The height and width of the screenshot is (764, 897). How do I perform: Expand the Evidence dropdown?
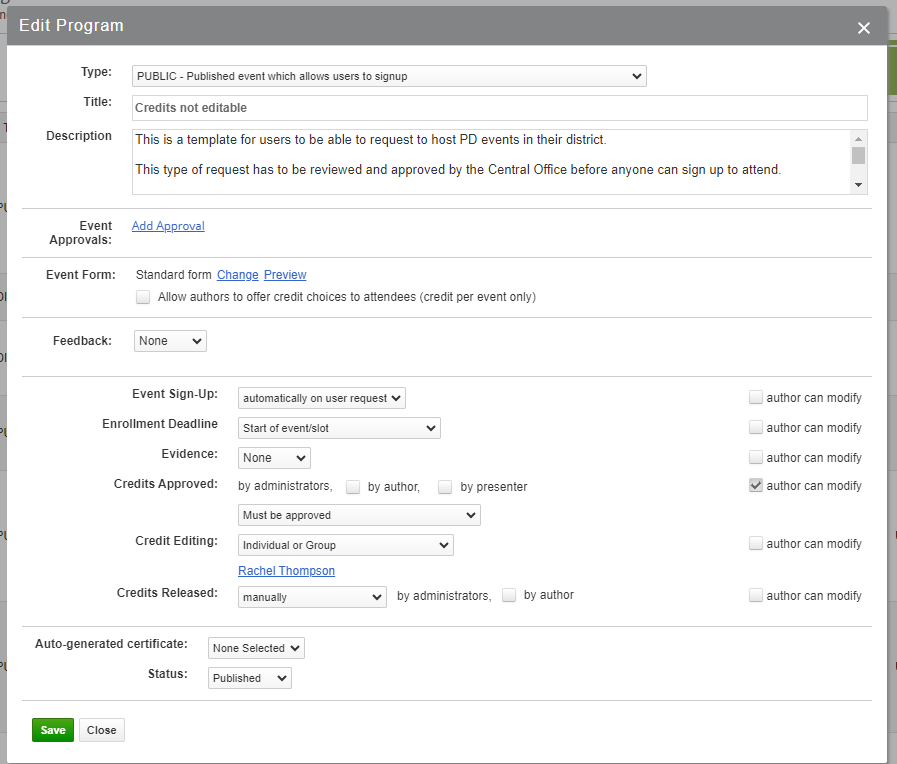click(273, 457)
